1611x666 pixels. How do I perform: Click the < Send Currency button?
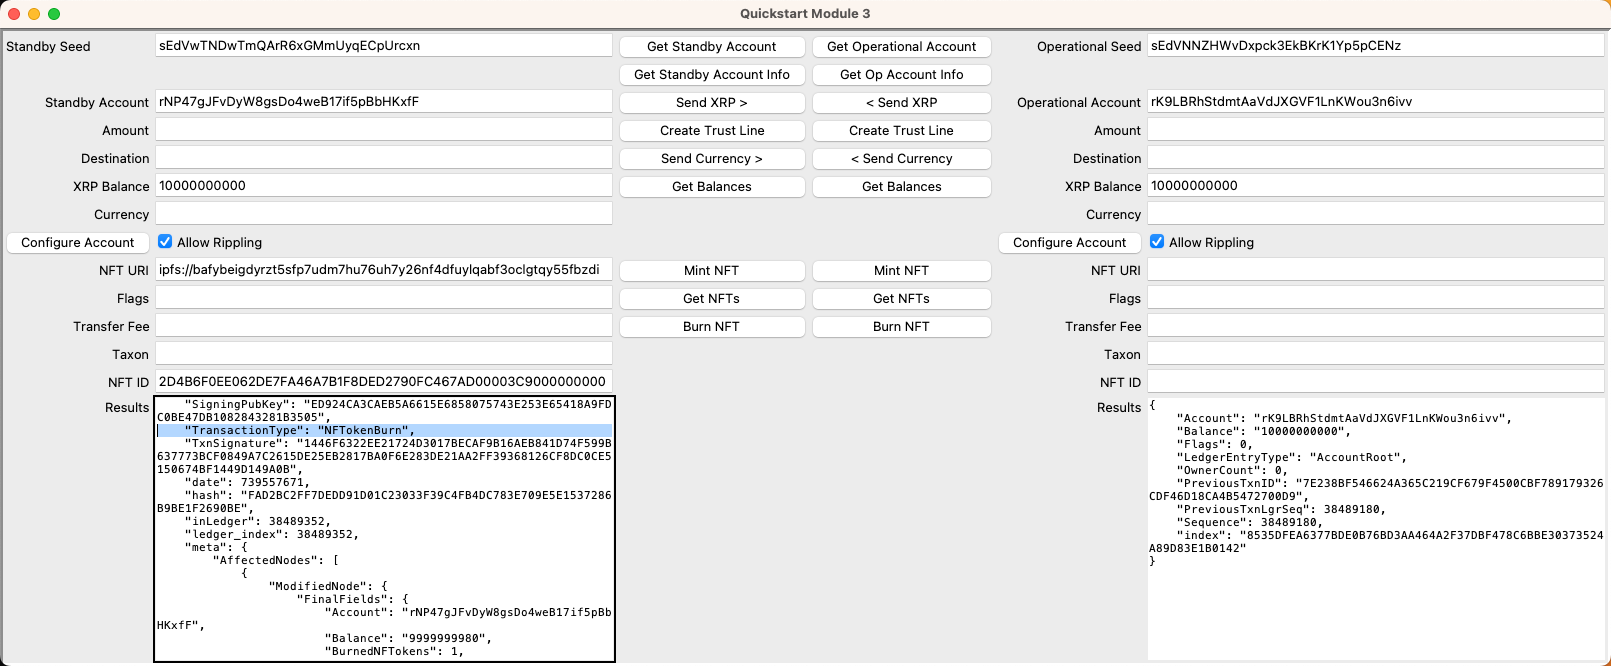coord(901,159)
